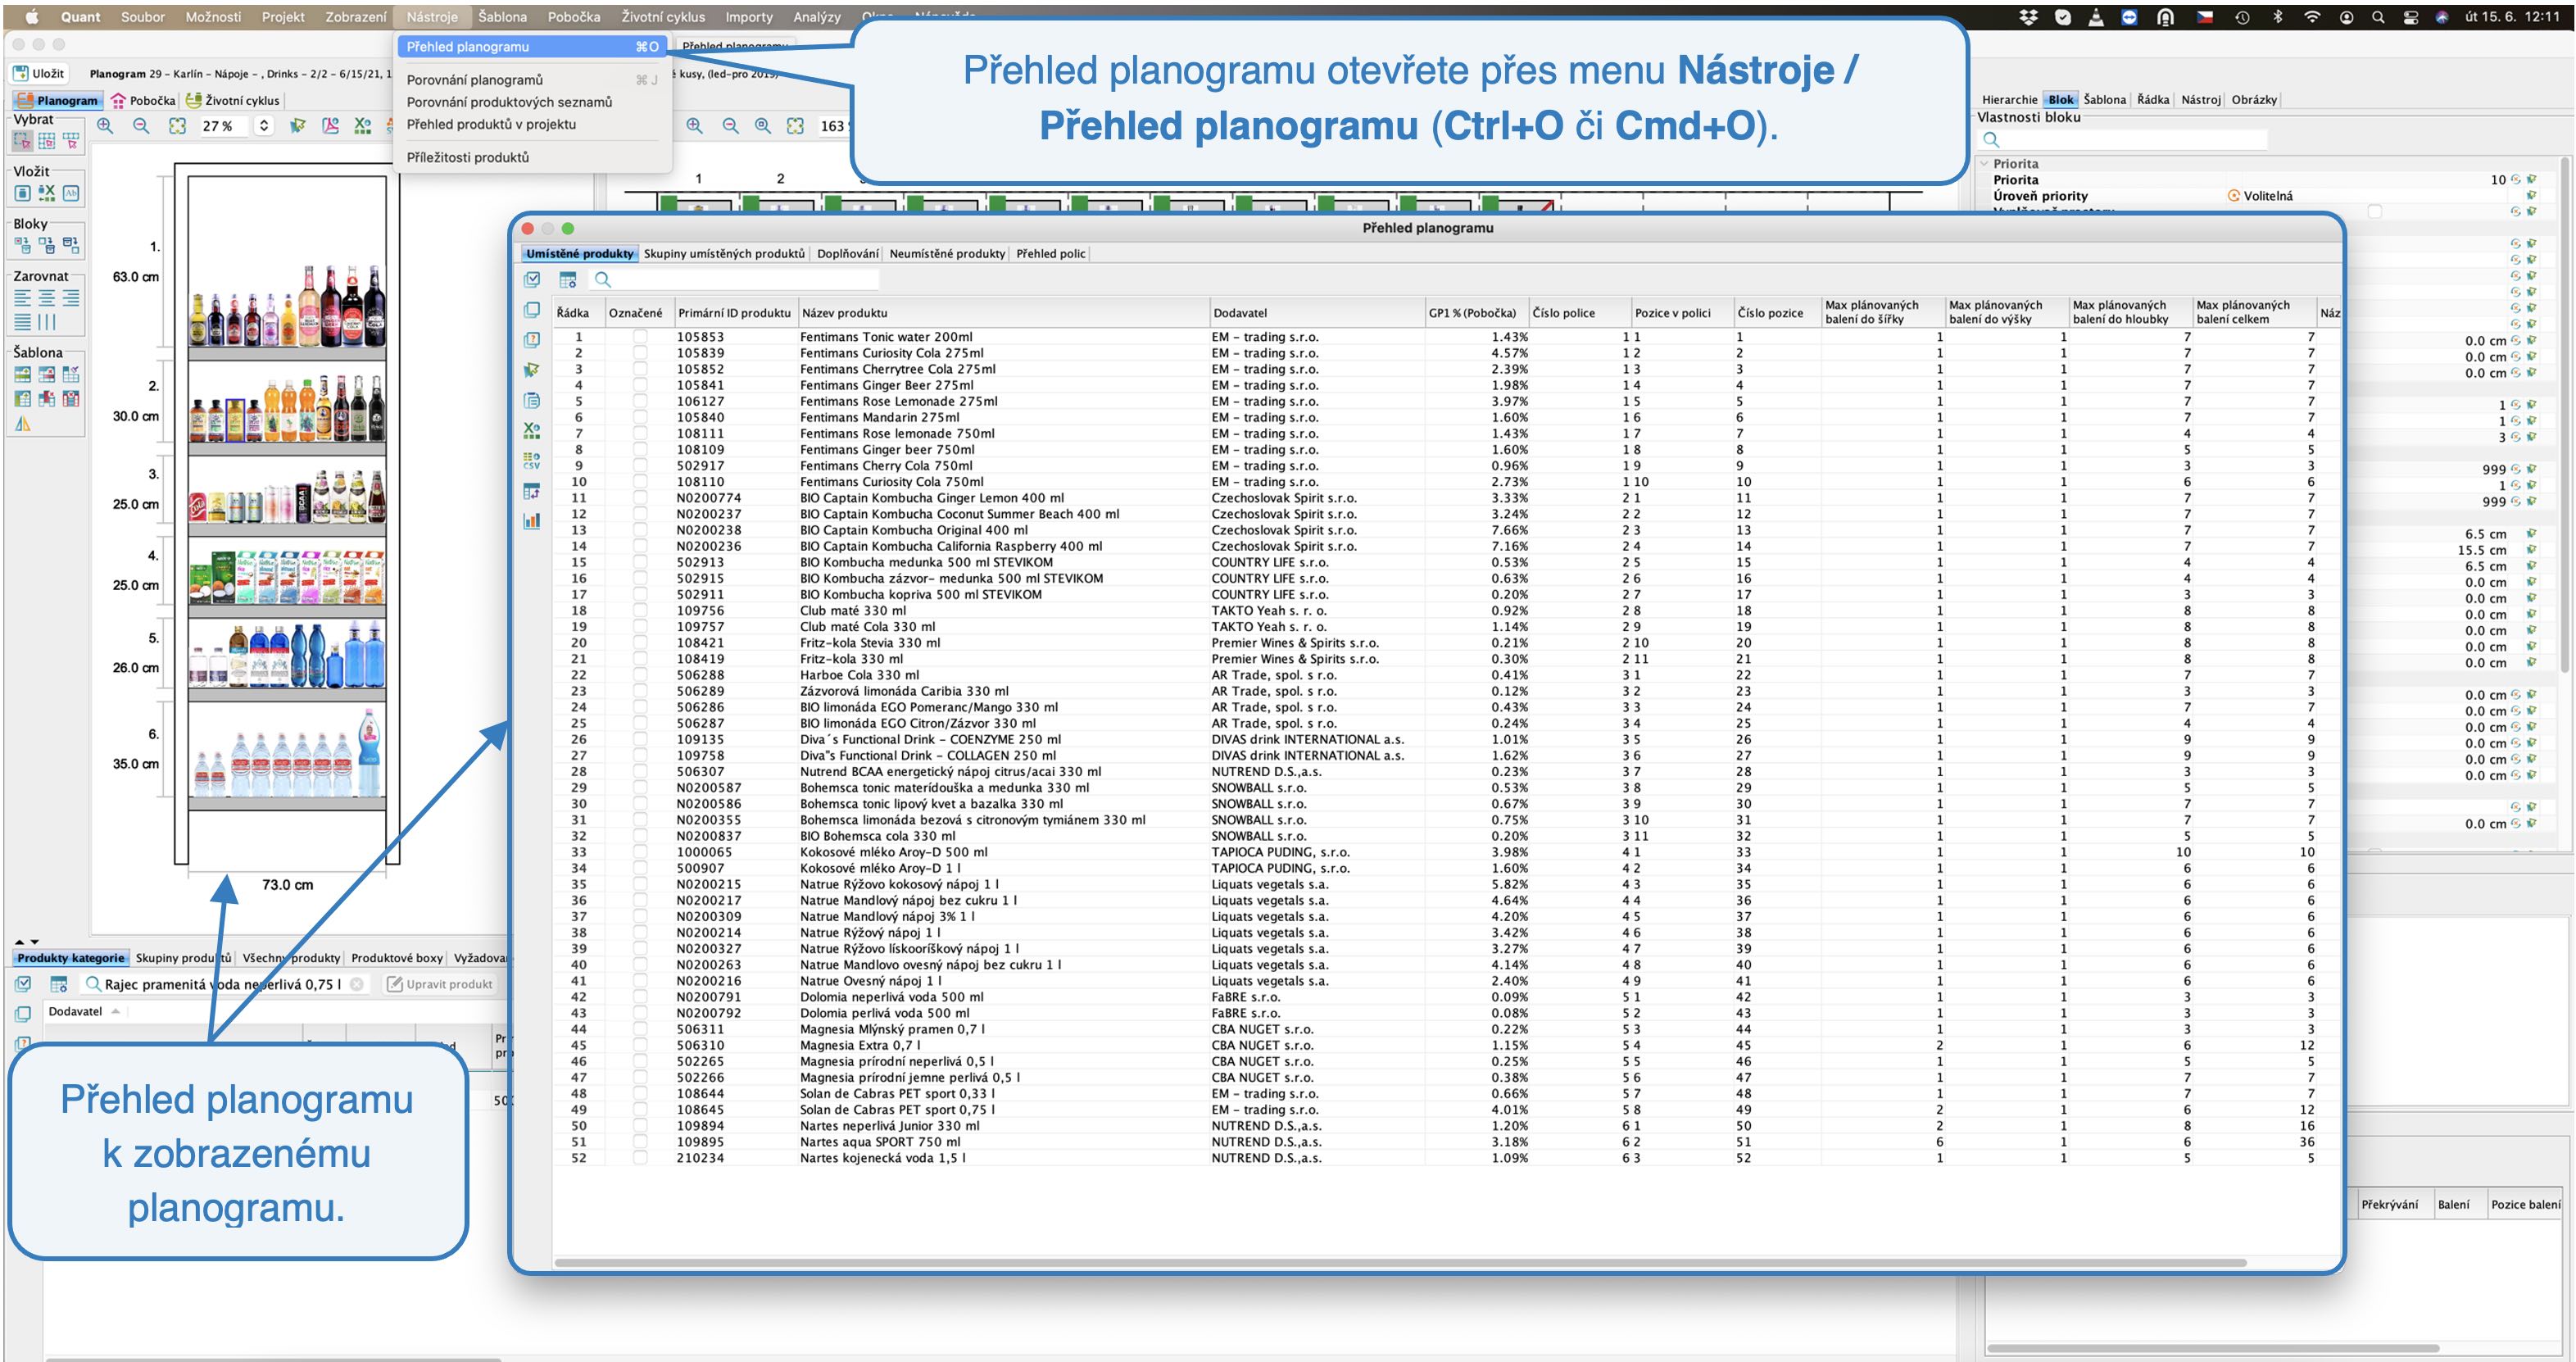Check the Označené box for Fentimans Tonic water 200ml

point(640,337)
